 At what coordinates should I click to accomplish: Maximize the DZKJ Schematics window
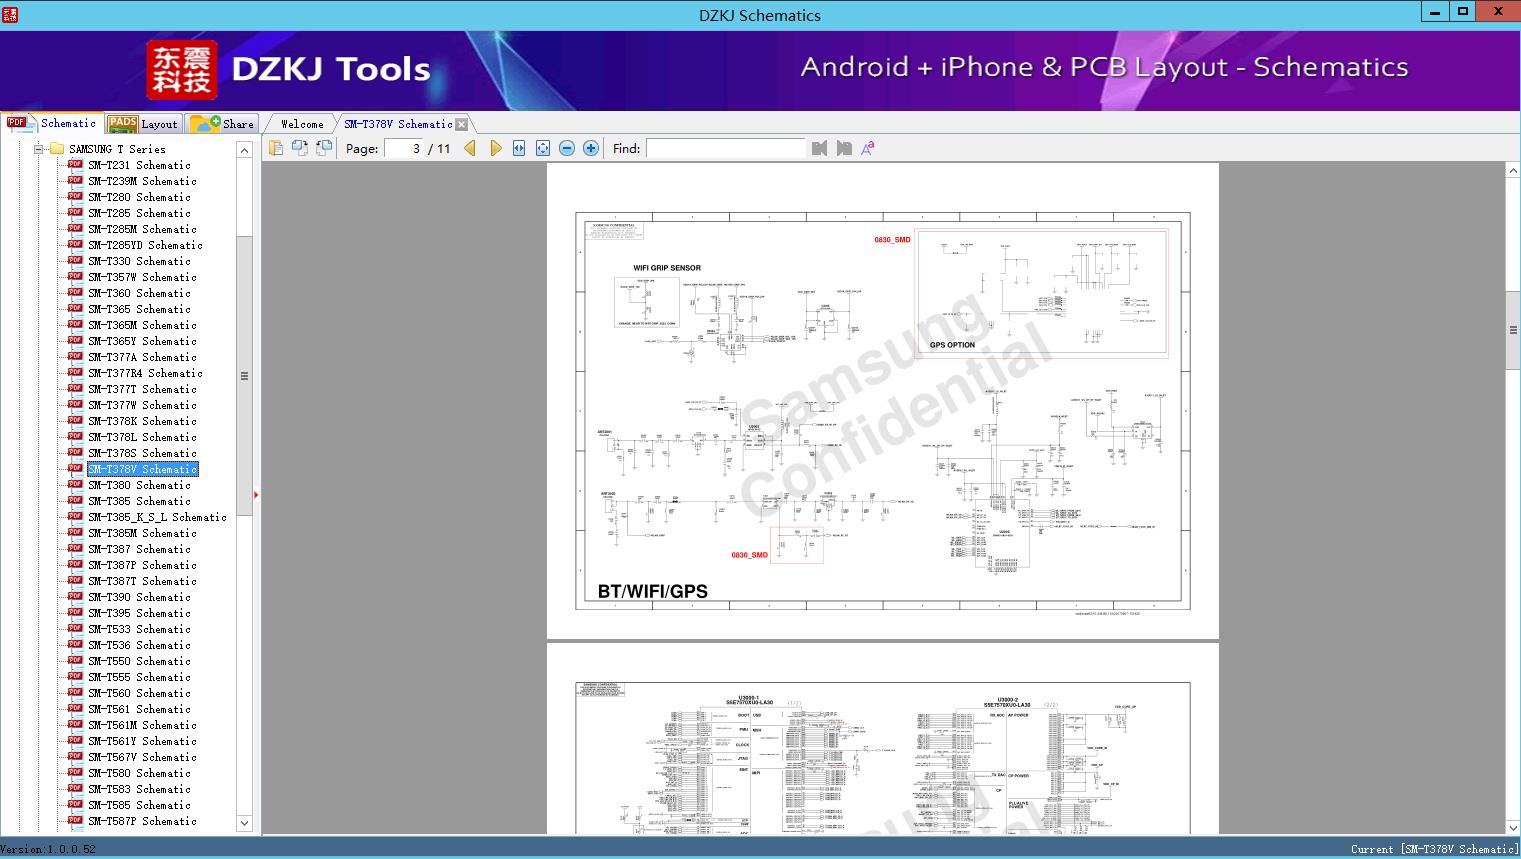click(1463, 12)
